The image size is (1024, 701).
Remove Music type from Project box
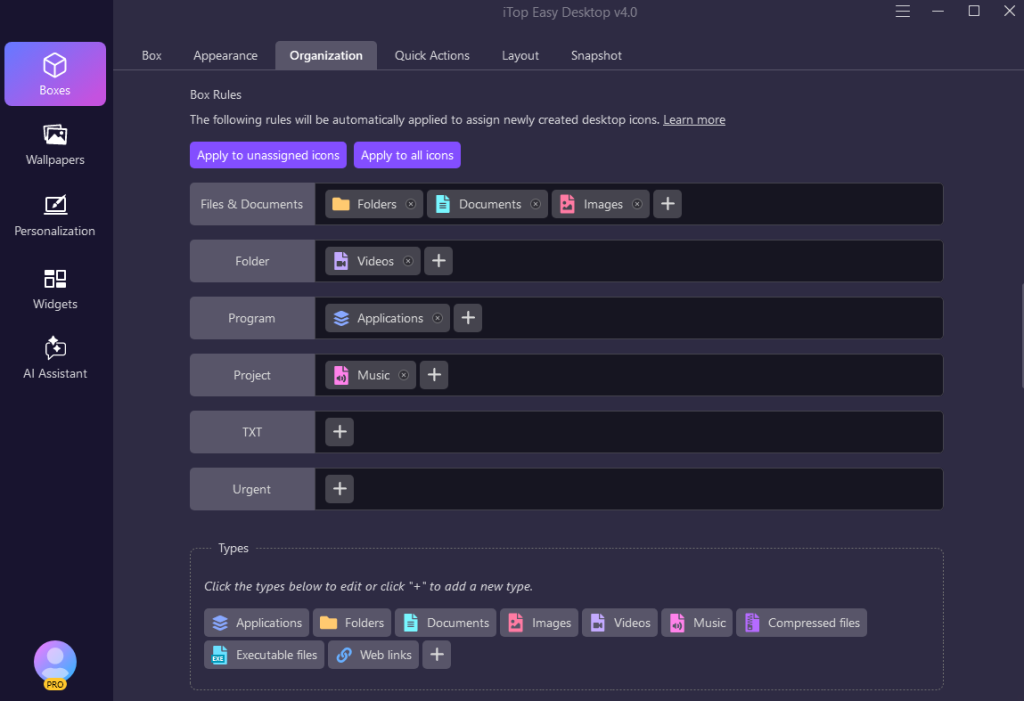coord(404,375)
